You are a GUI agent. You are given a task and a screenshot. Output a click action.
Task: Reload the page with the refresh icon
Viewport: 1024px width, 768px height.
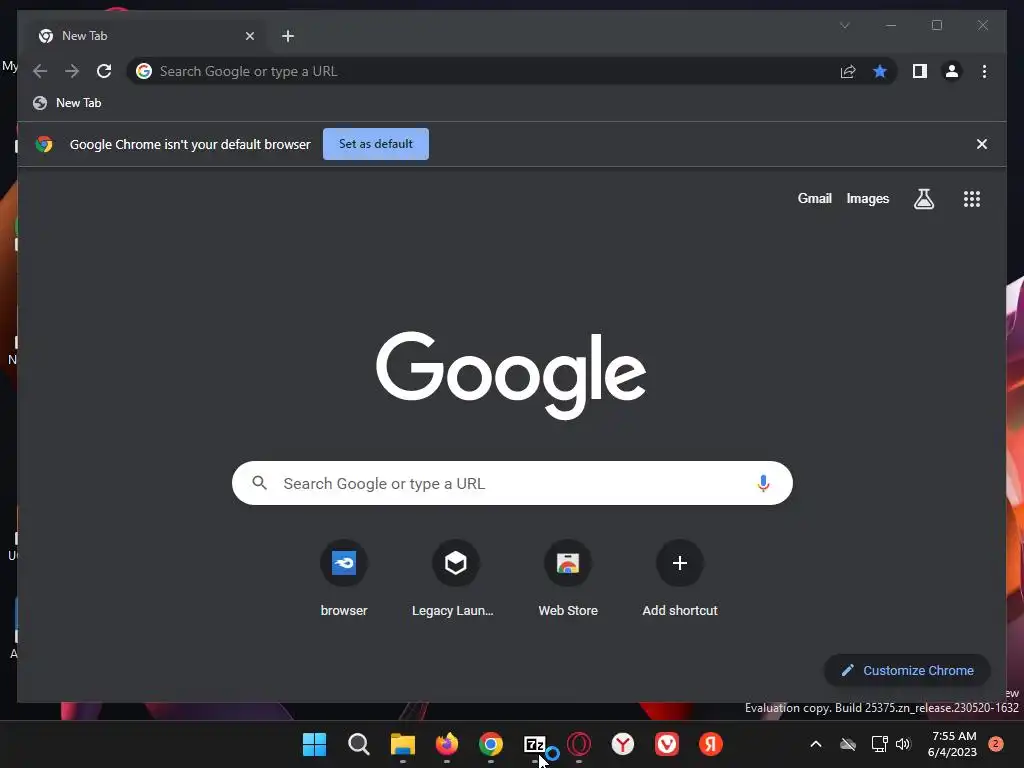point(104,71)
